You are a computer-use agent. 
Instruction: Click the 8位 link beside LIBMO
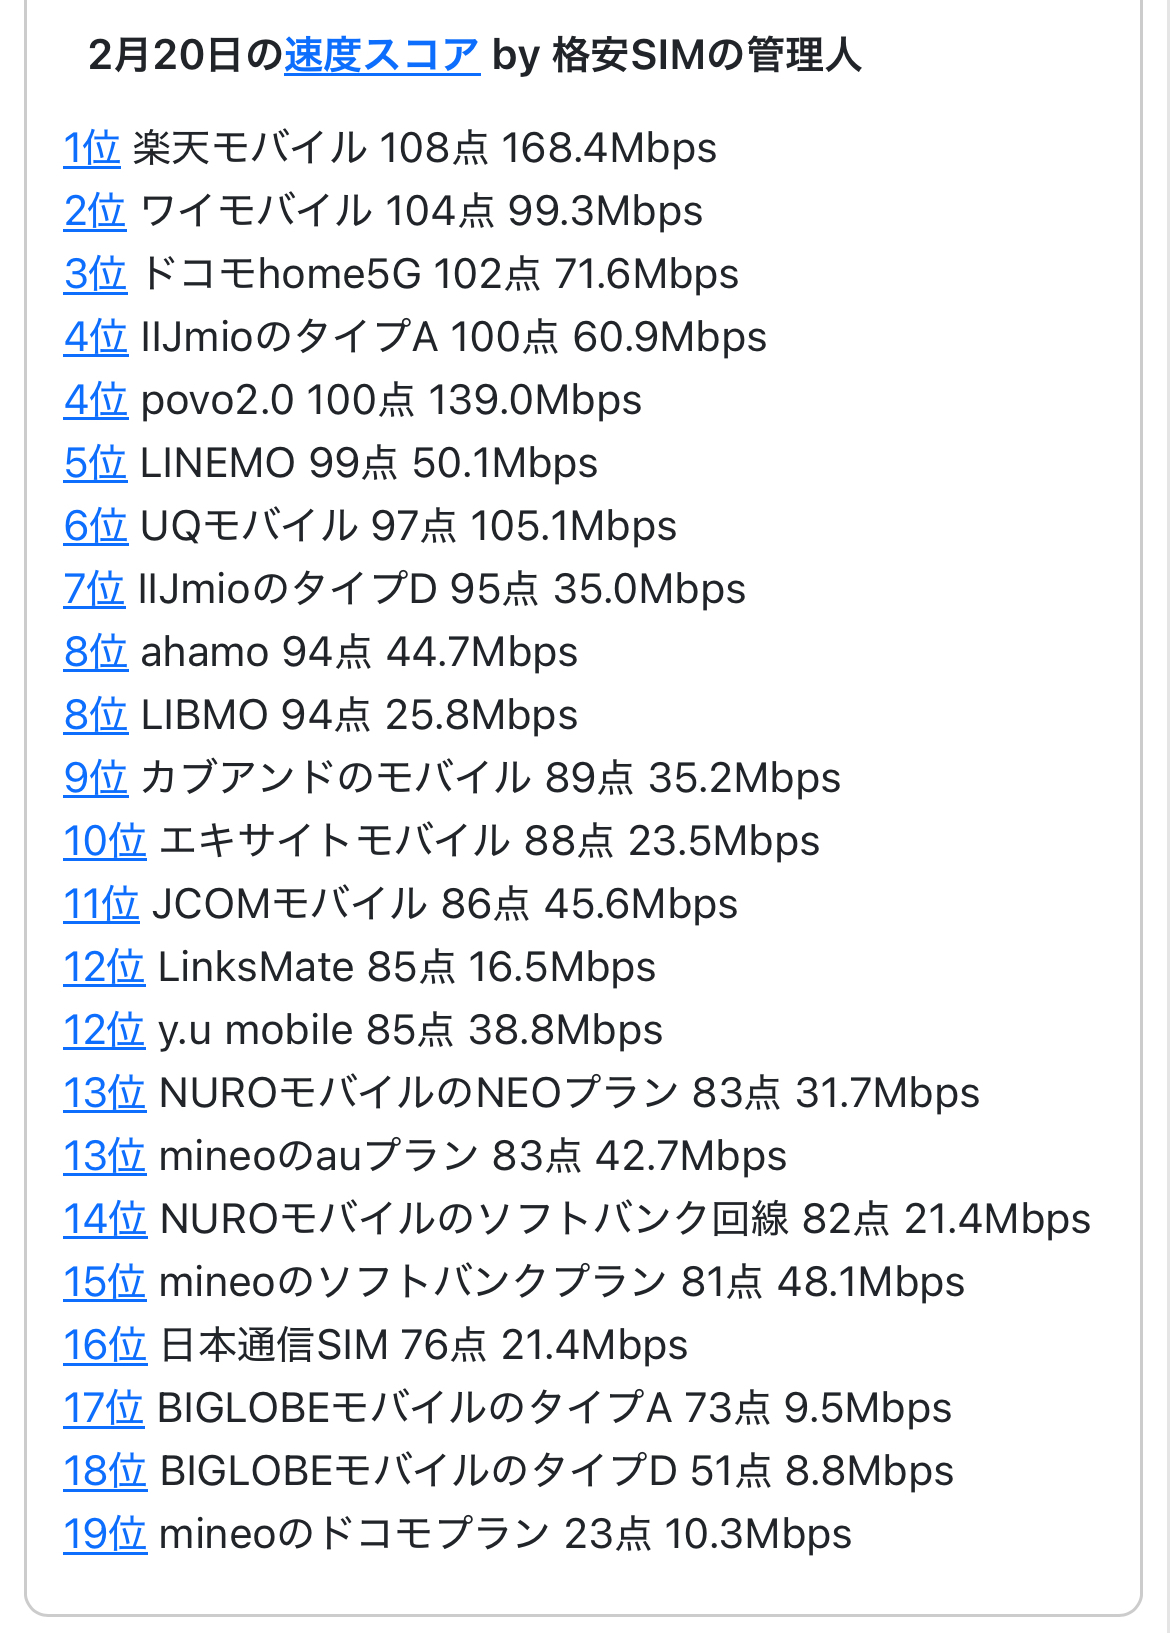click(x=95, y=716)
